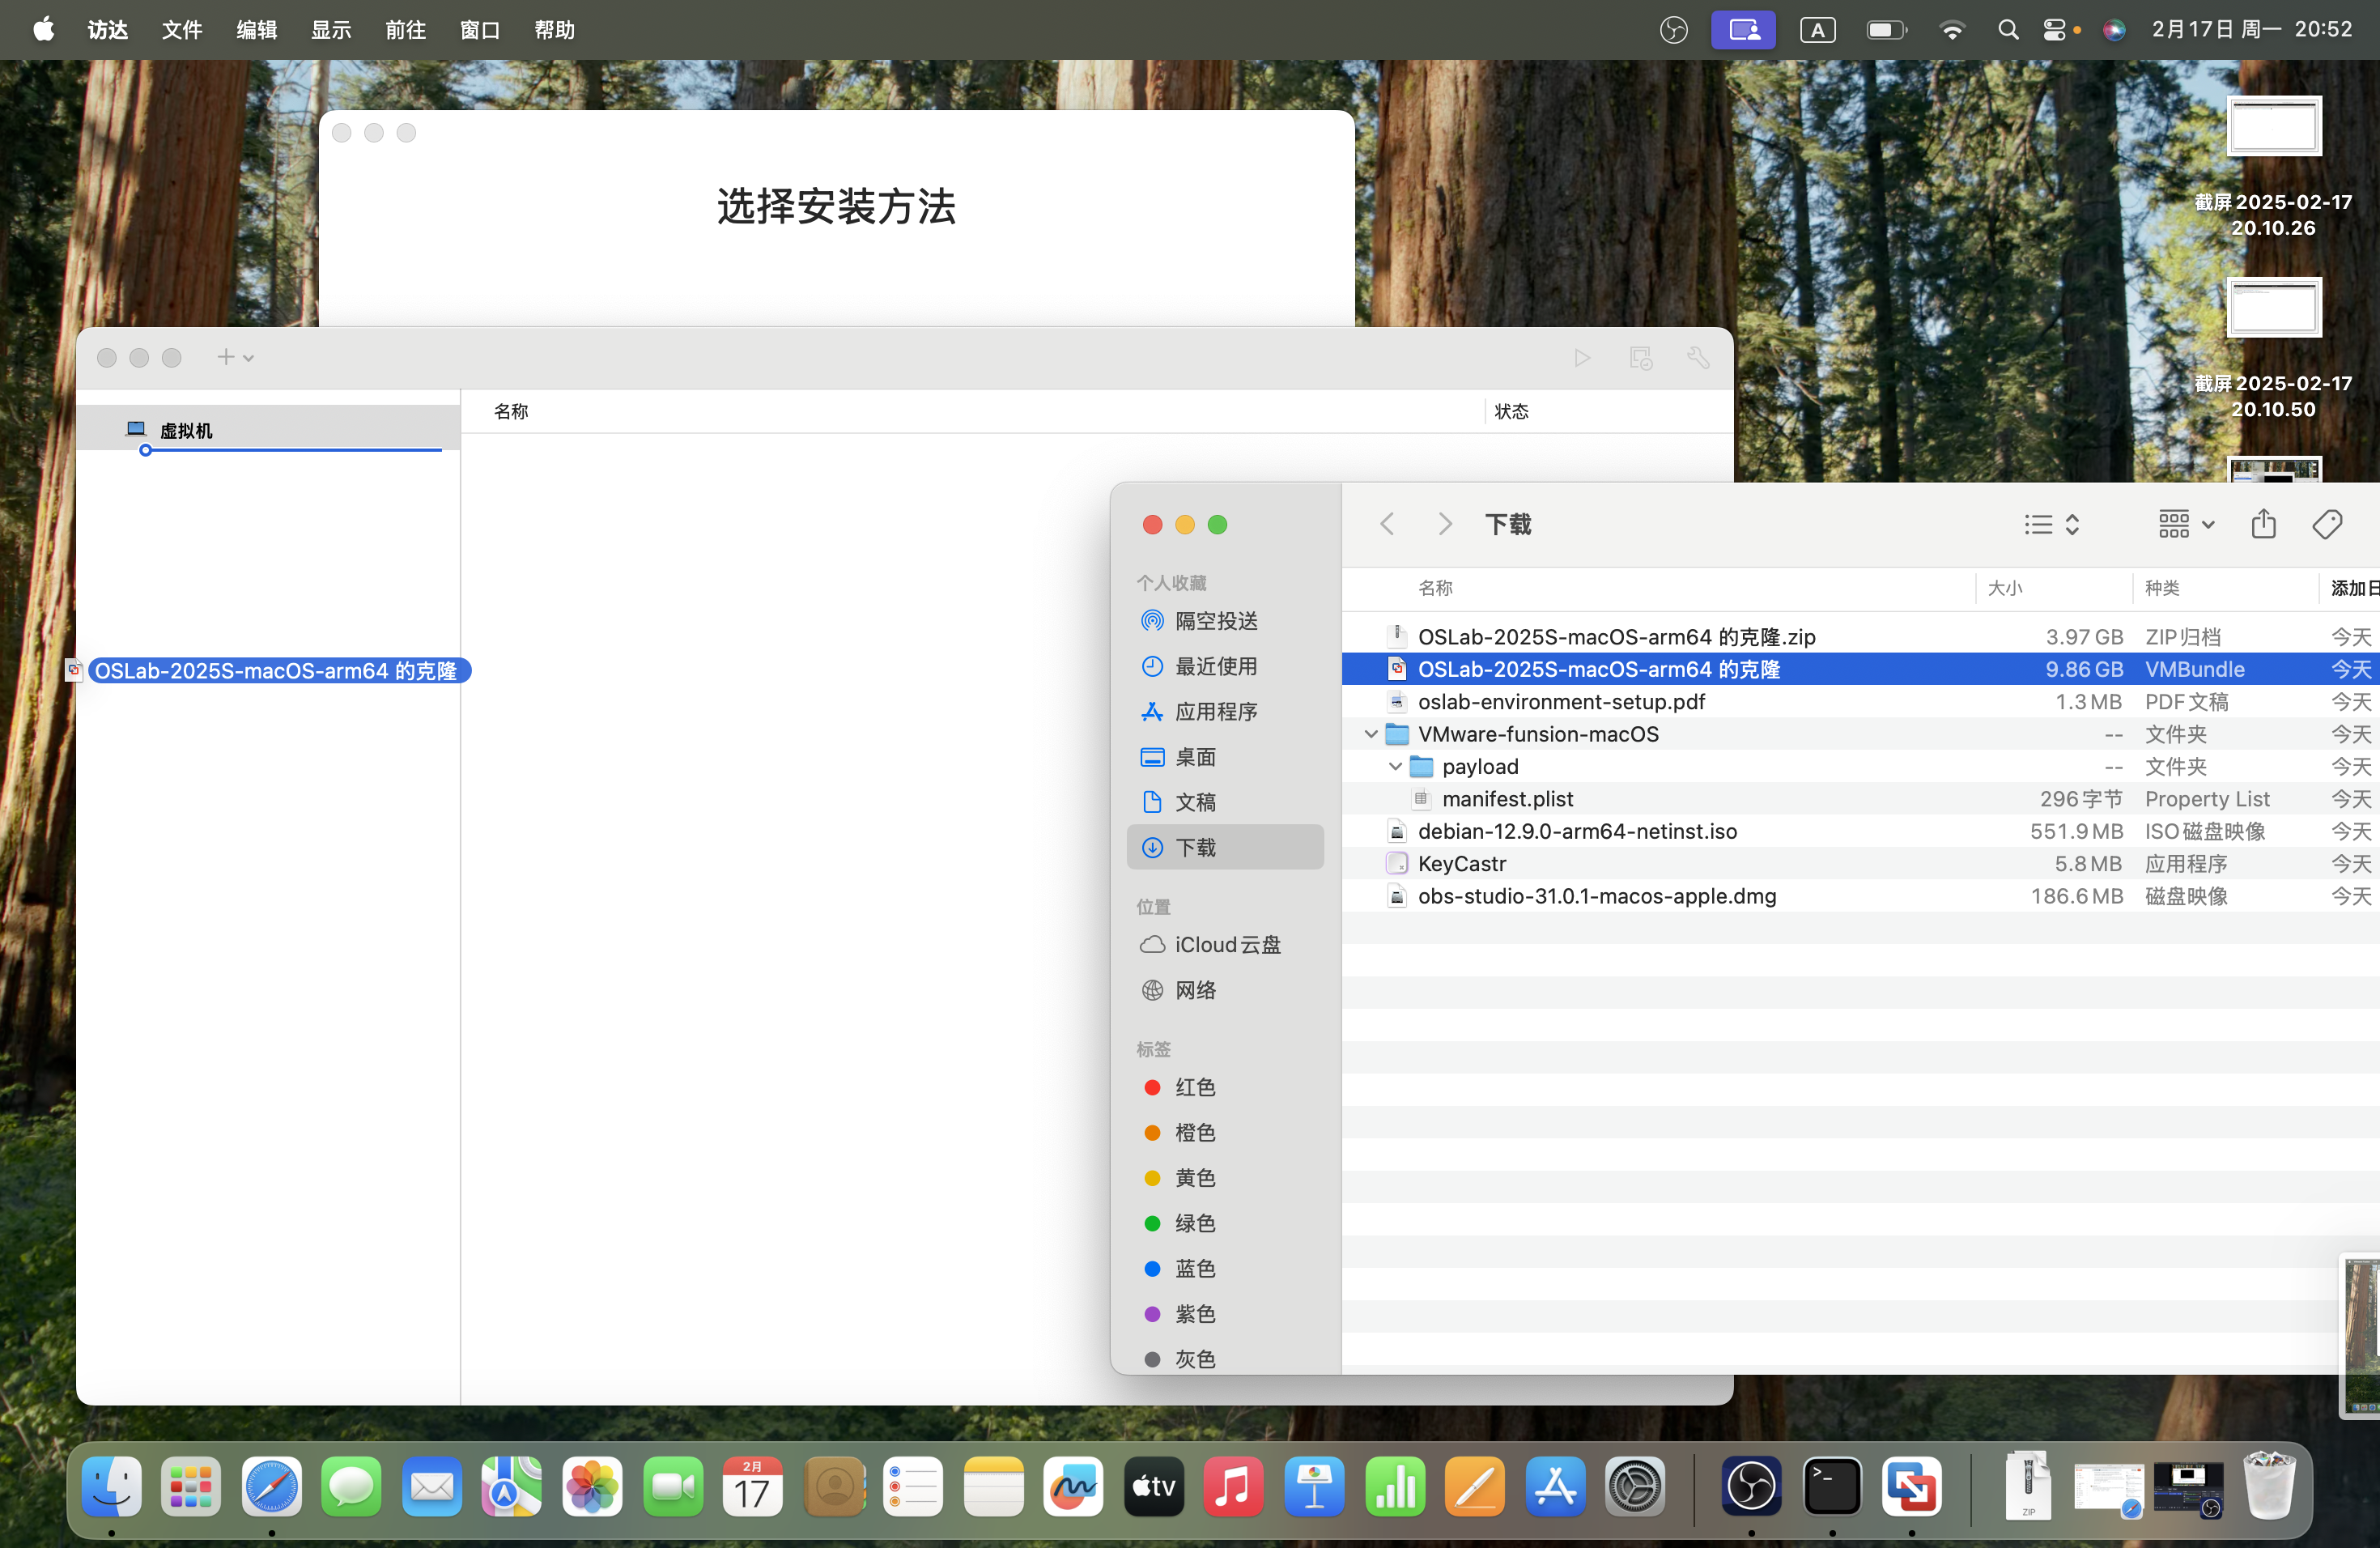Open VMware Fusion from the Dock
2380x1548 pixels.
click(x=1911, y=1487)
